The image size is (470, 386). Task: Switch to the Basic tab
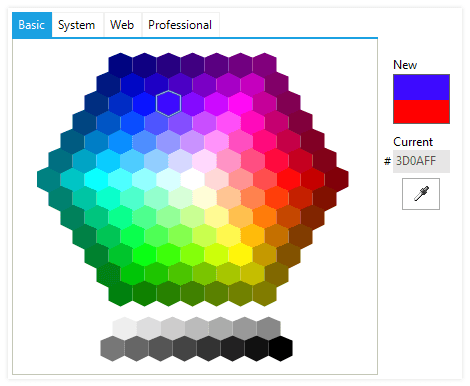point(32,25)
